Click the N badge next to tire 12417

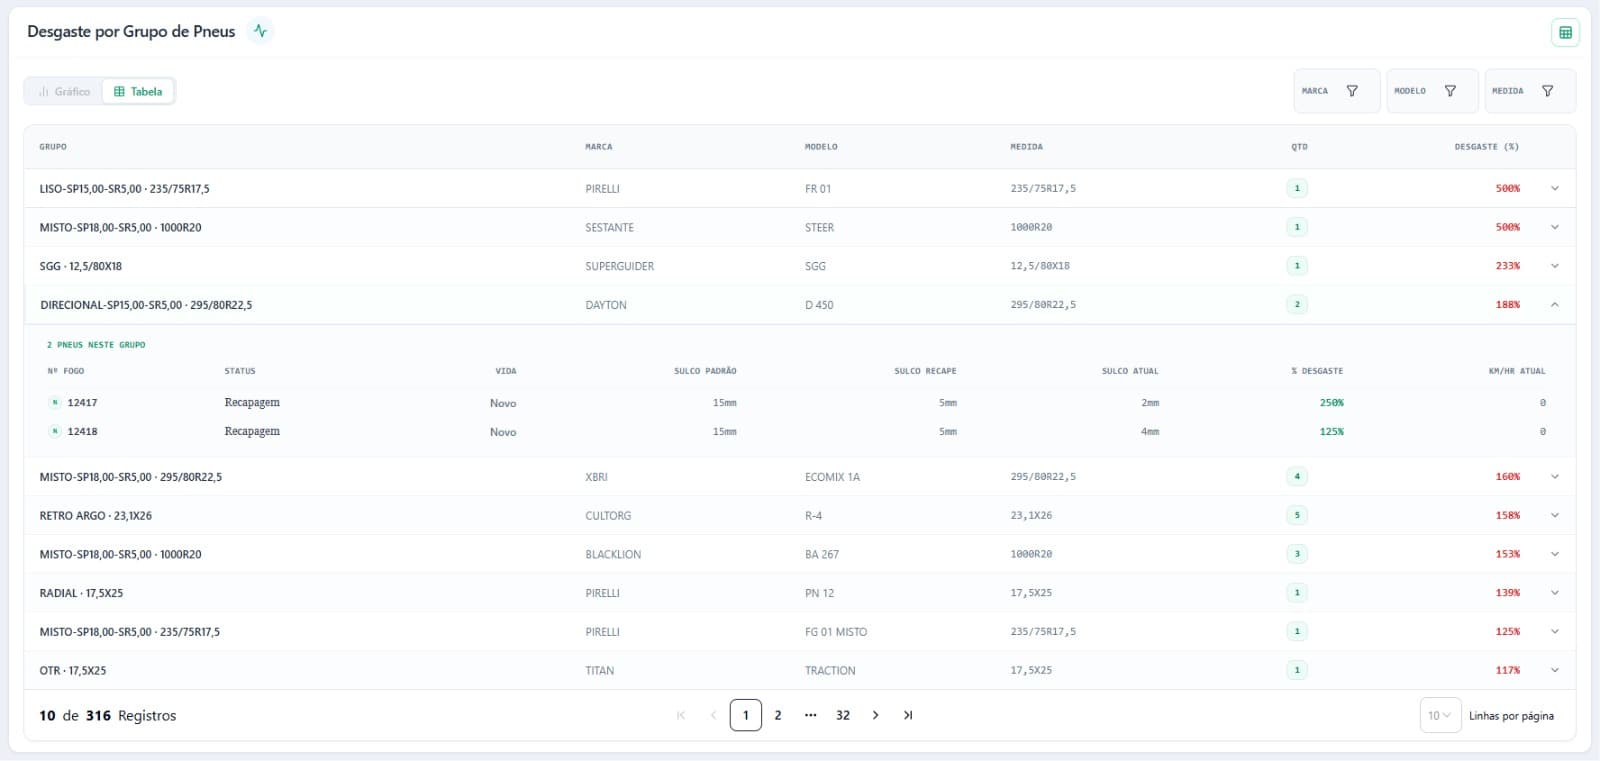[55, 403]
